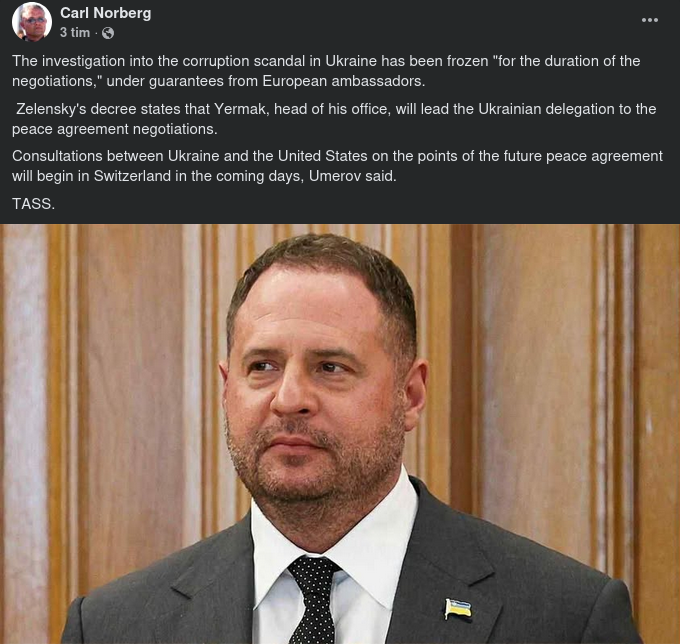This screenshot has height=644, width=680.
Task: Click the Ukrainian flag lapel pin in photo
Action: 458,607
